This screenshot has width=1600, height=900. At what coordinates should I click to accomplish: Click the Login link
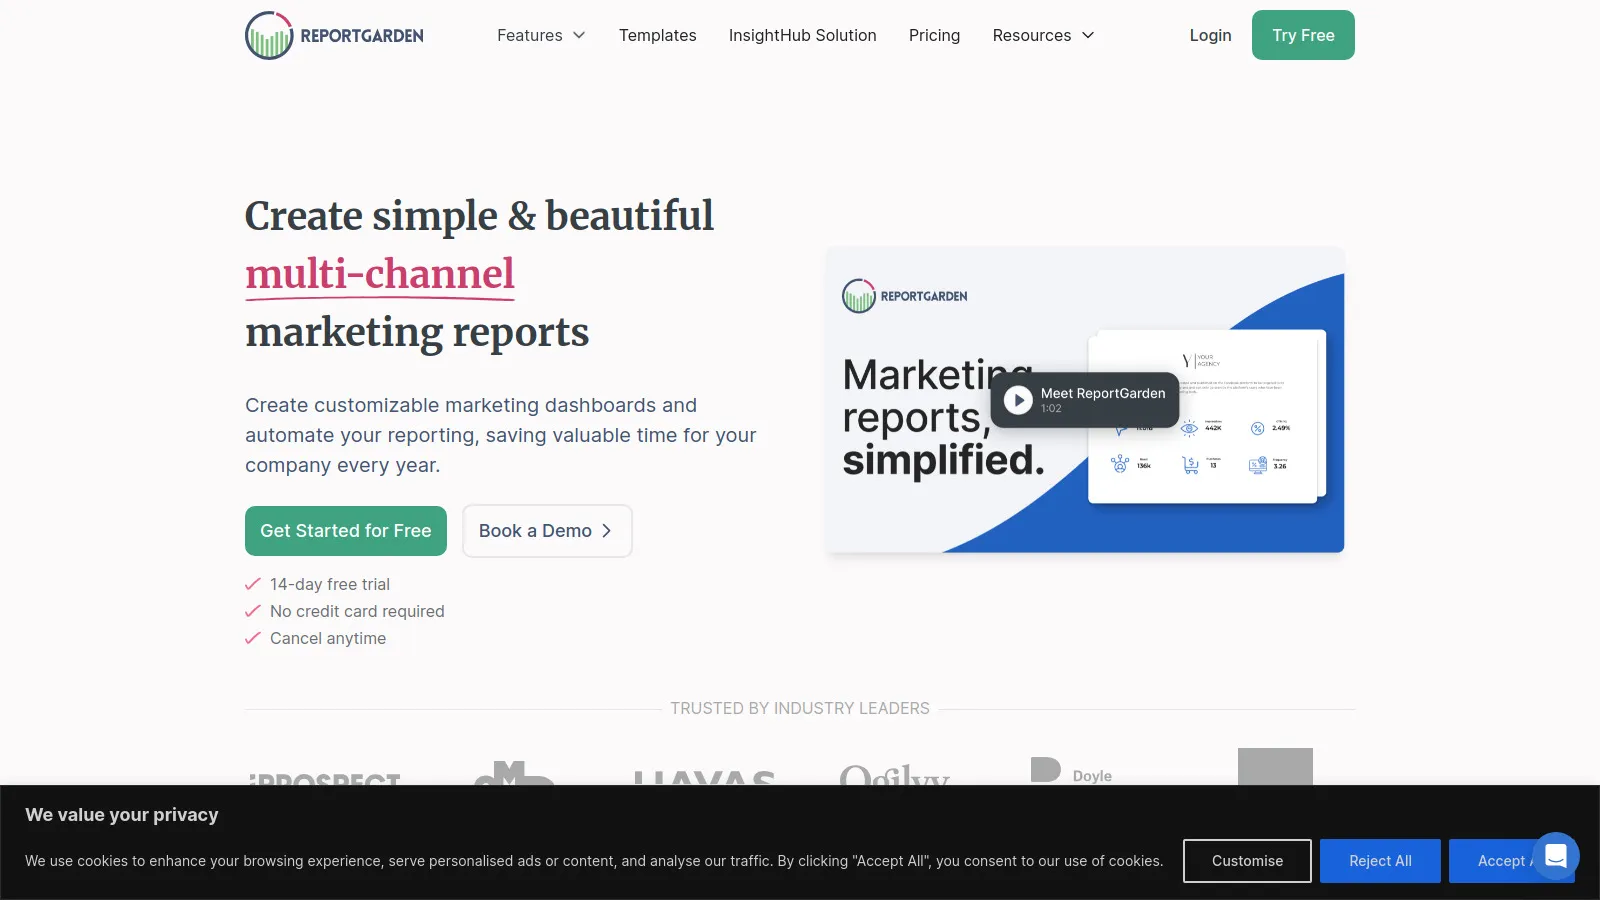pyautogui.click(x=1210, y=35)
